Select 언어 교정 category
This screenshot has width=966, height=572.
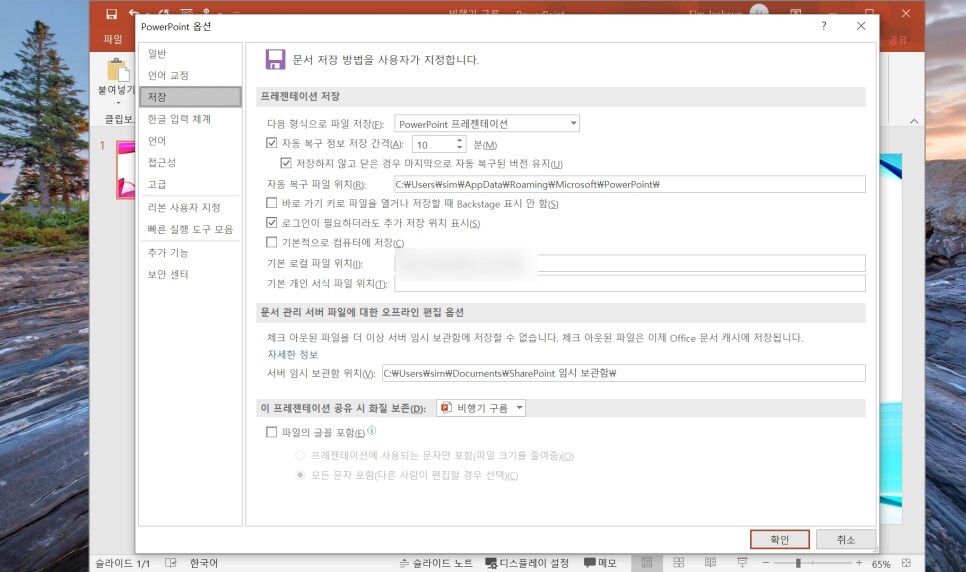click(190, 75)
